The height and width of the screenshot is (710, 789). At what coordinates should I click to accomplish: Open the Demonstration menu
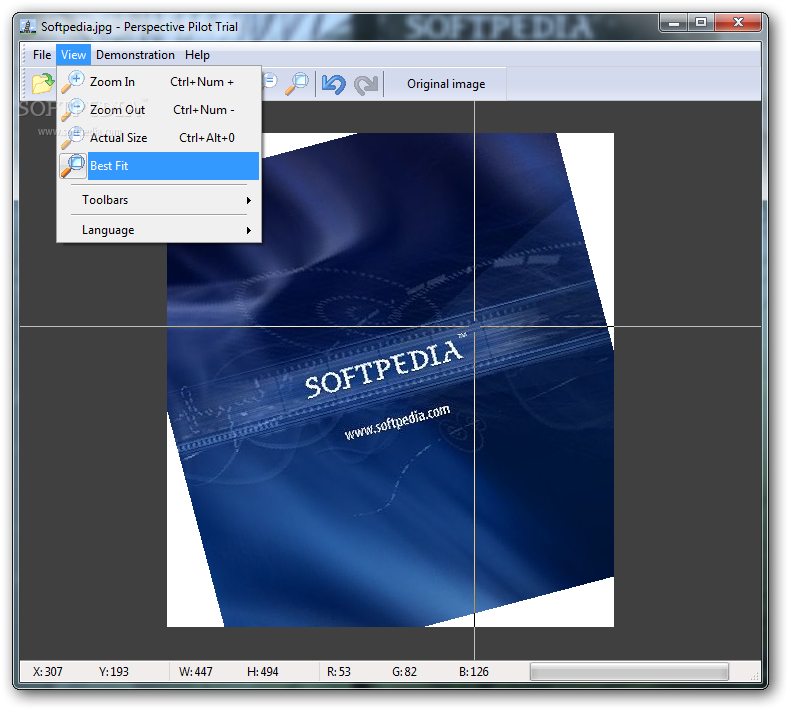tap(135, 55)
